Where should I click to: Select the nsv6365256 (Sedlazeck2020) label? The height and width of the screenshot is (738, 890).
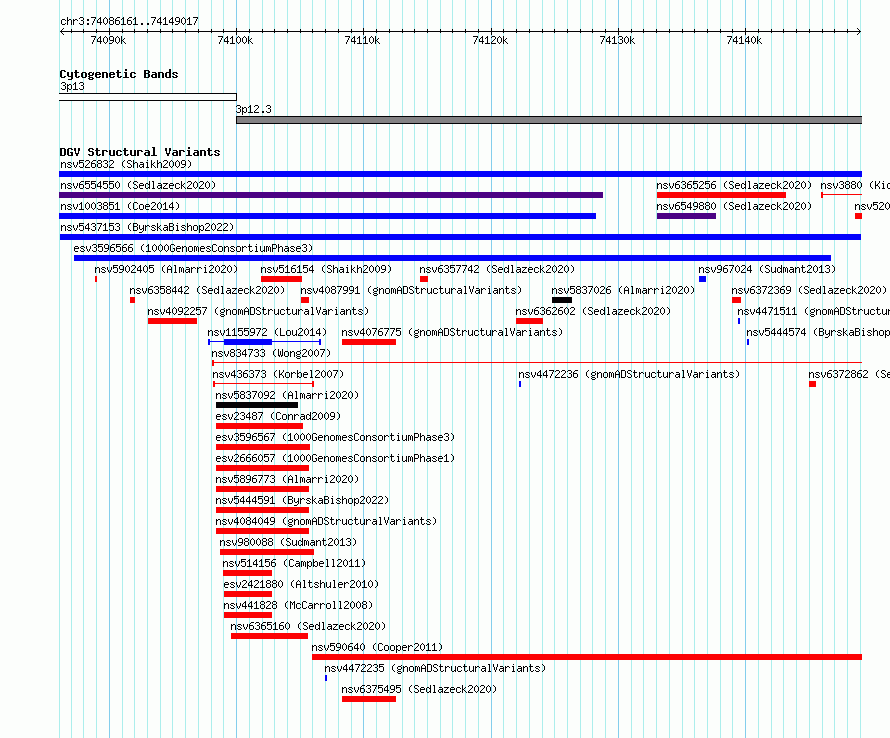[734, 185]
